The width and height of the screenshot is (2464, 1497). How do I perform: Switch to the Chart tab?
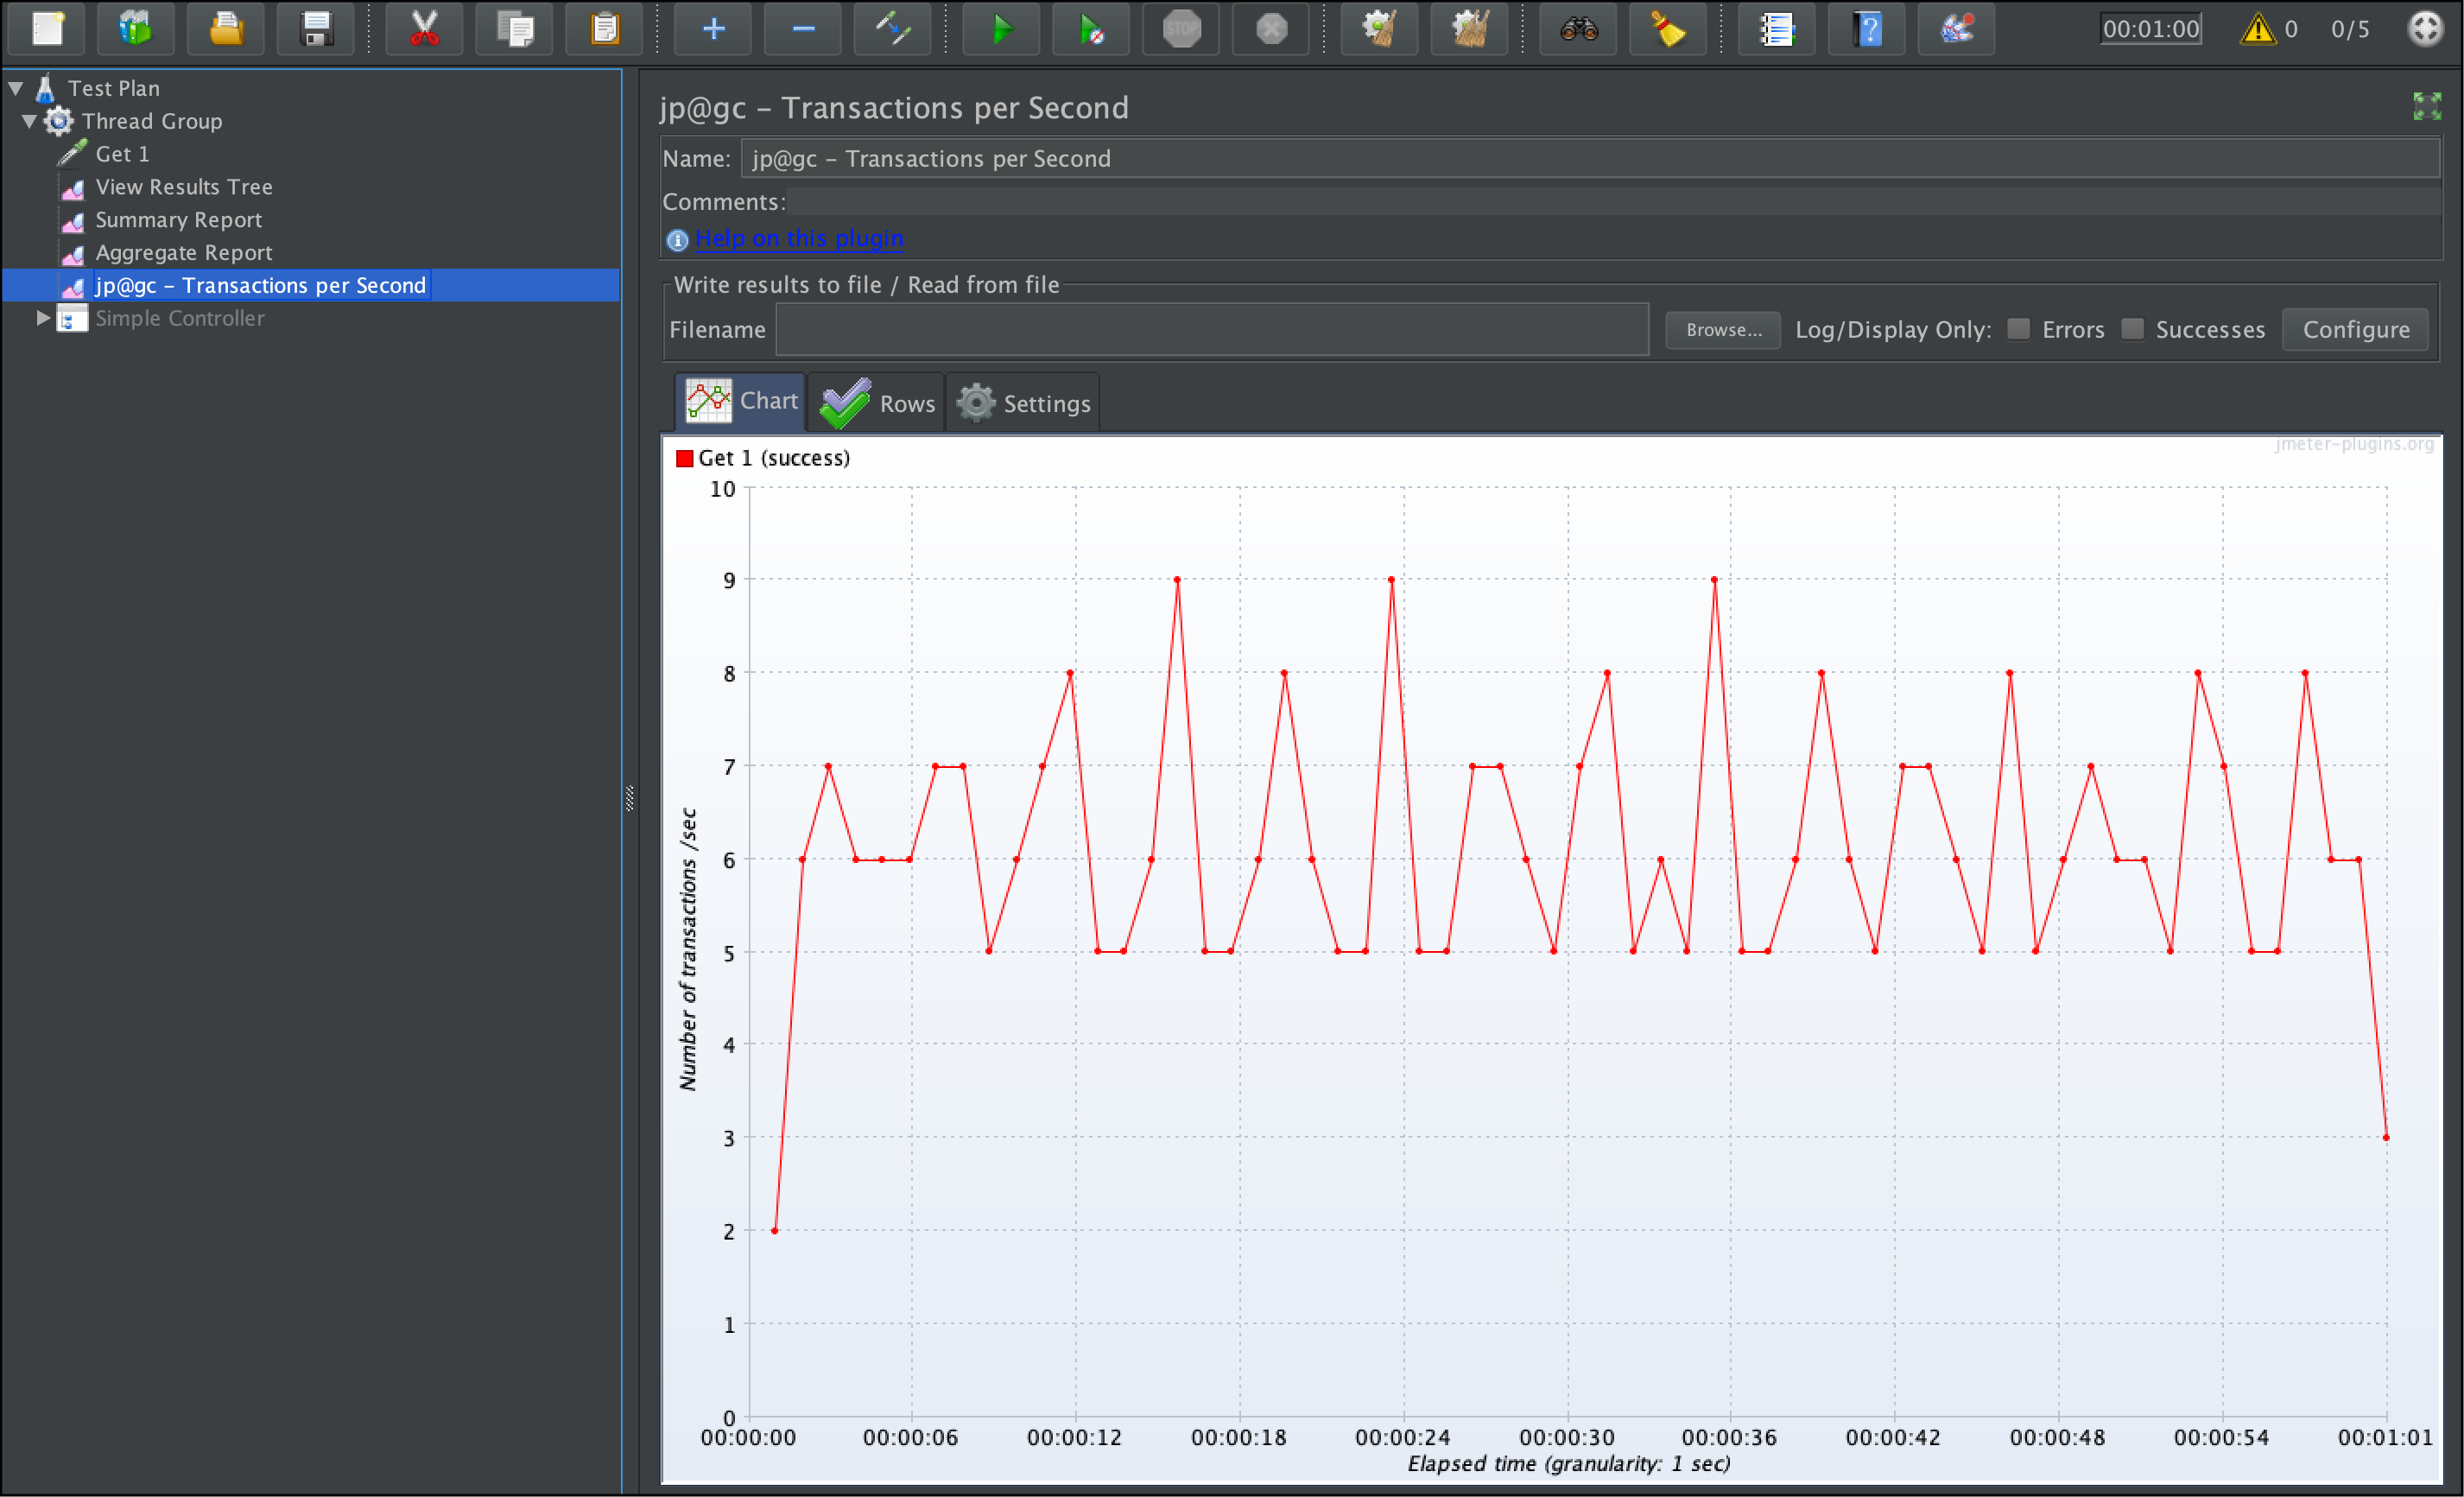(x=741, y=402)
